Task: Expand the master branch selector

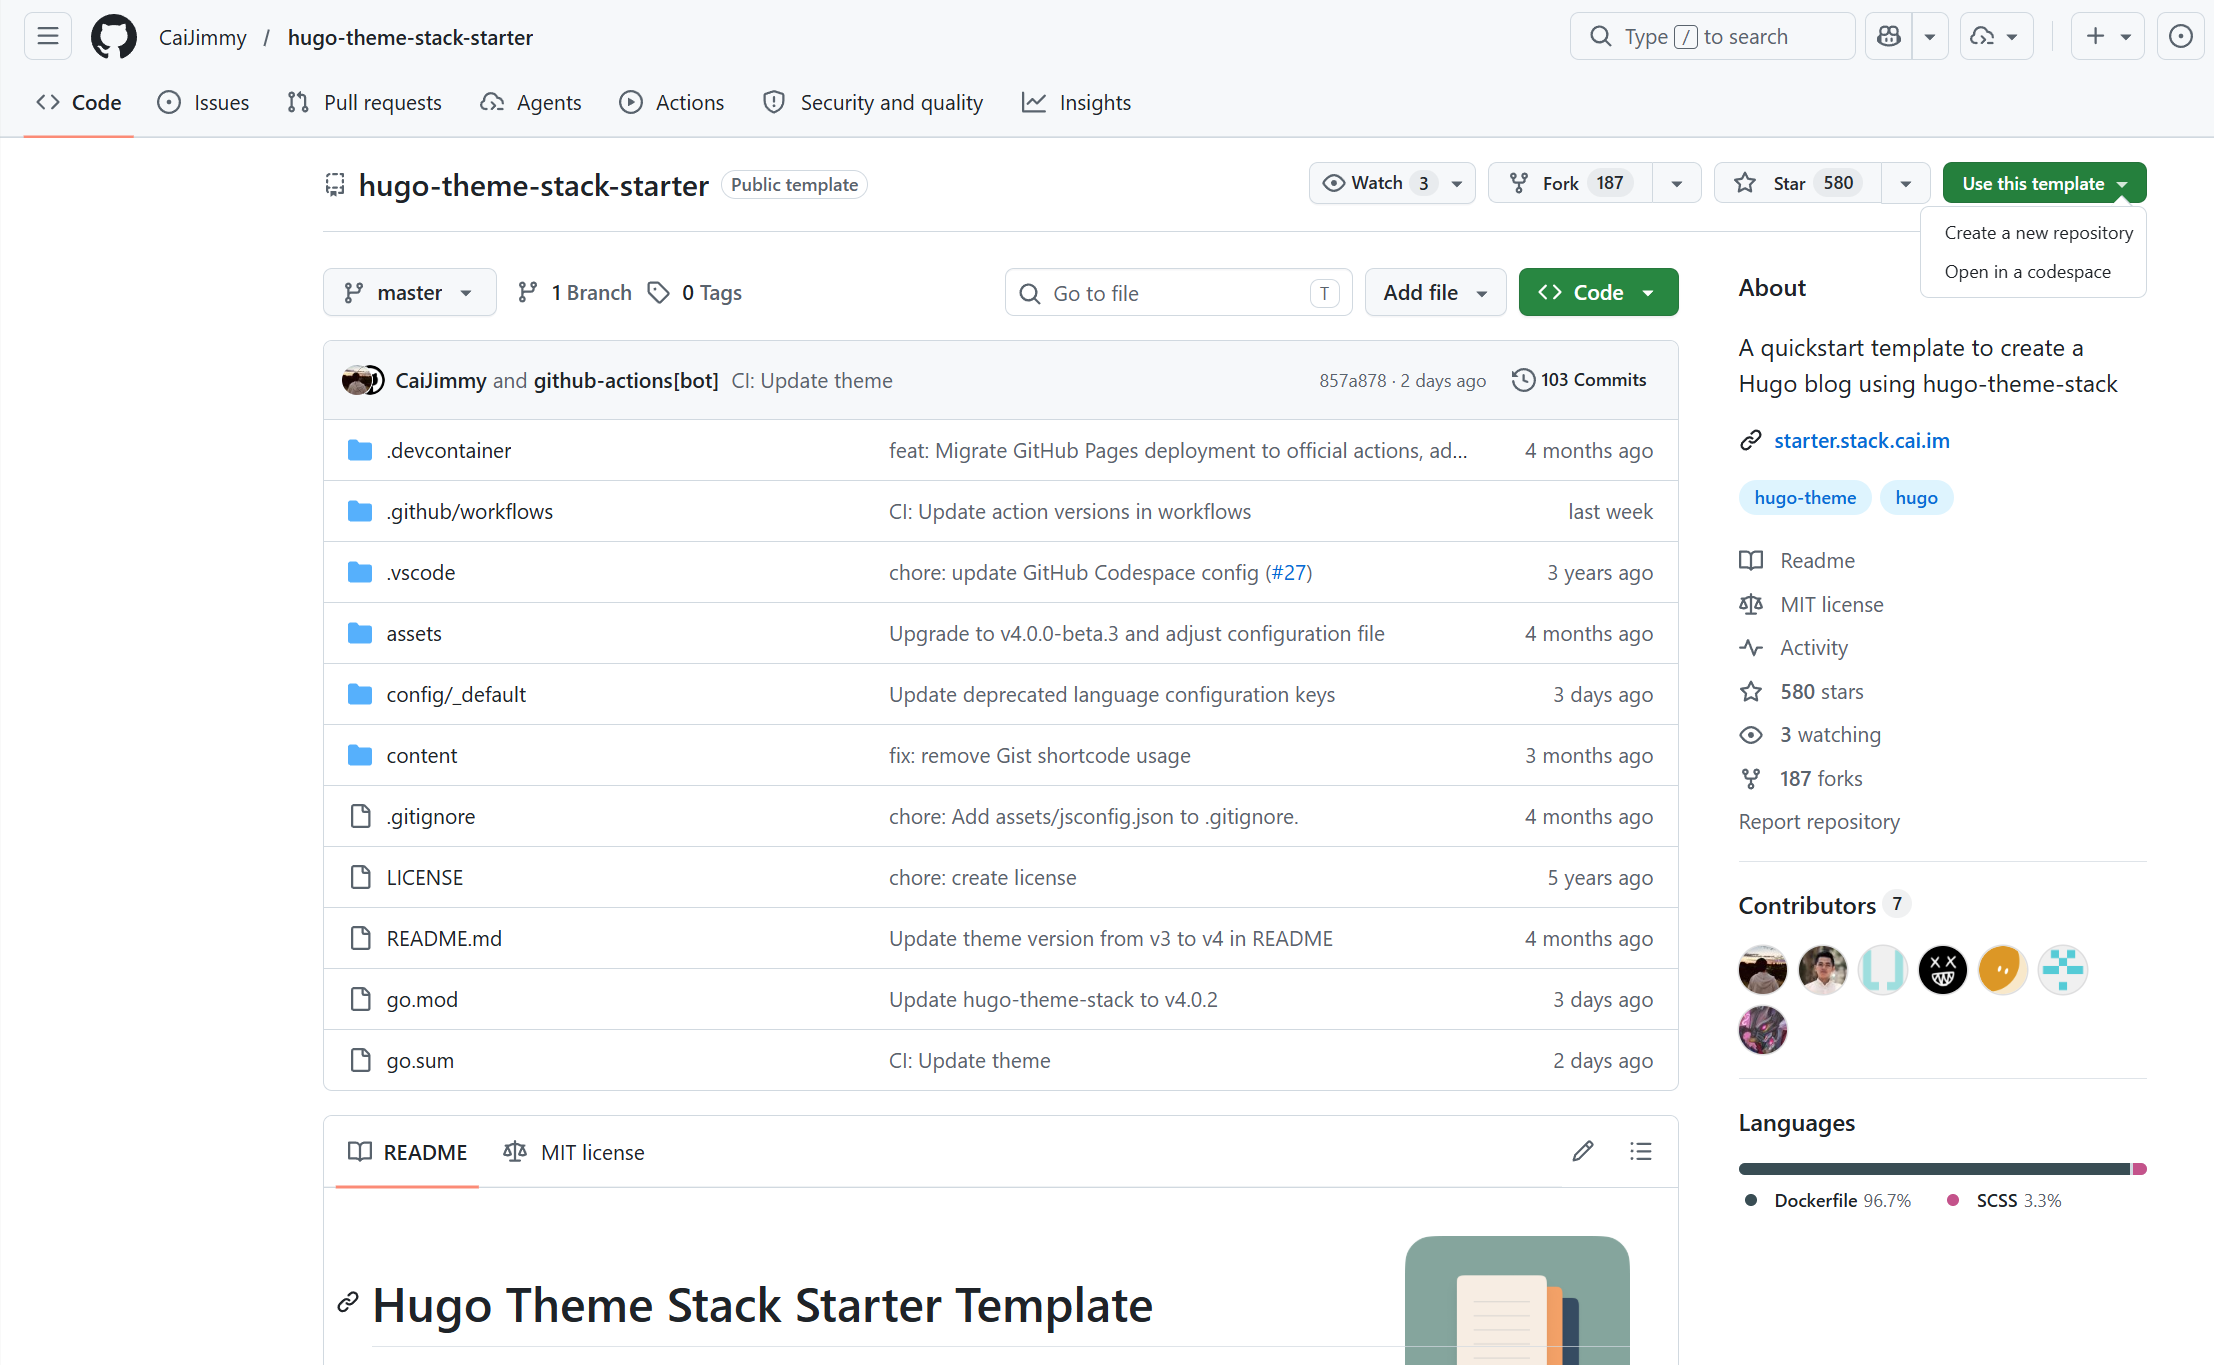Action: pyautogui.click(x=410, y=293)
